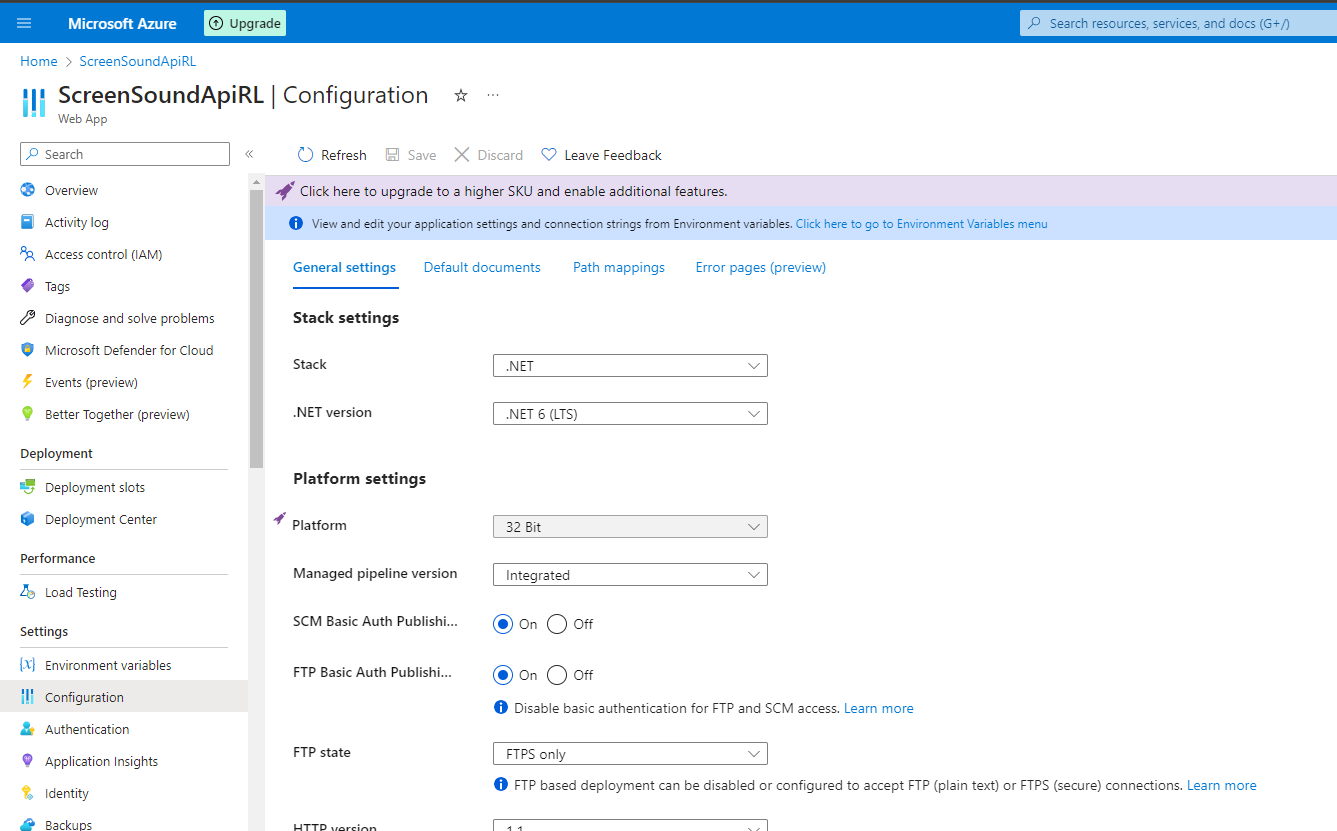The height and width of the screenshot is (831, 1337).
Task: Click the sidebar vertical scrollbar
Action: pos(256,328)
